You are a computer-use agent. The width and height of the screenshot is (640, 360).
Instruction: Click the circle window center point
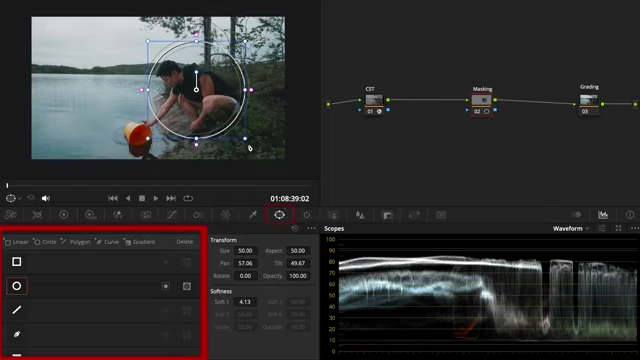coord(196,90)
